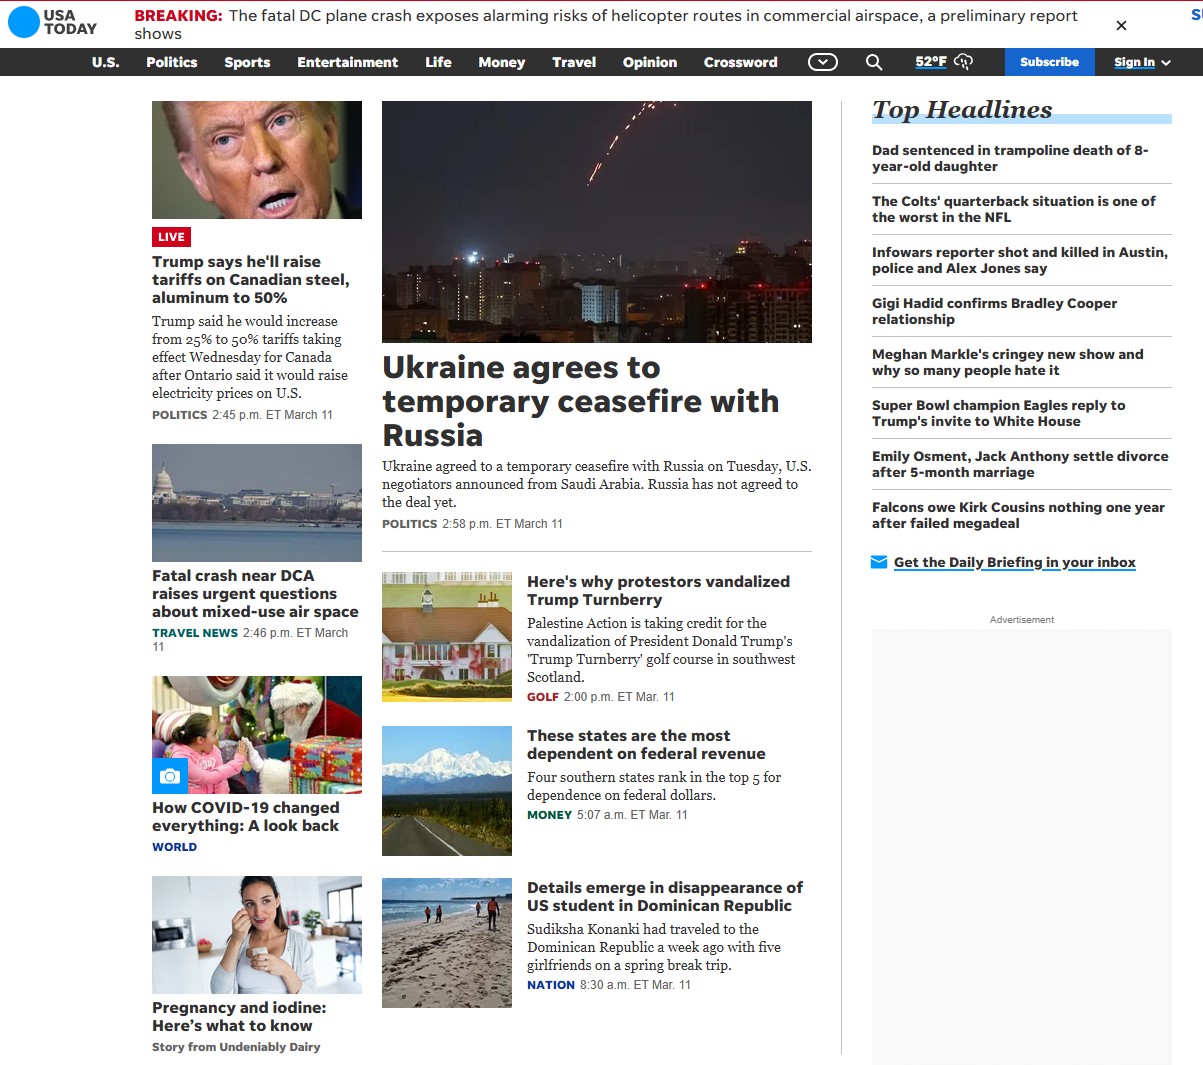Open Dad sentenced in trampoline death headline
Viewport: 1203px width, 1065px height.
pyautogui.click(x=1010, y=158)
